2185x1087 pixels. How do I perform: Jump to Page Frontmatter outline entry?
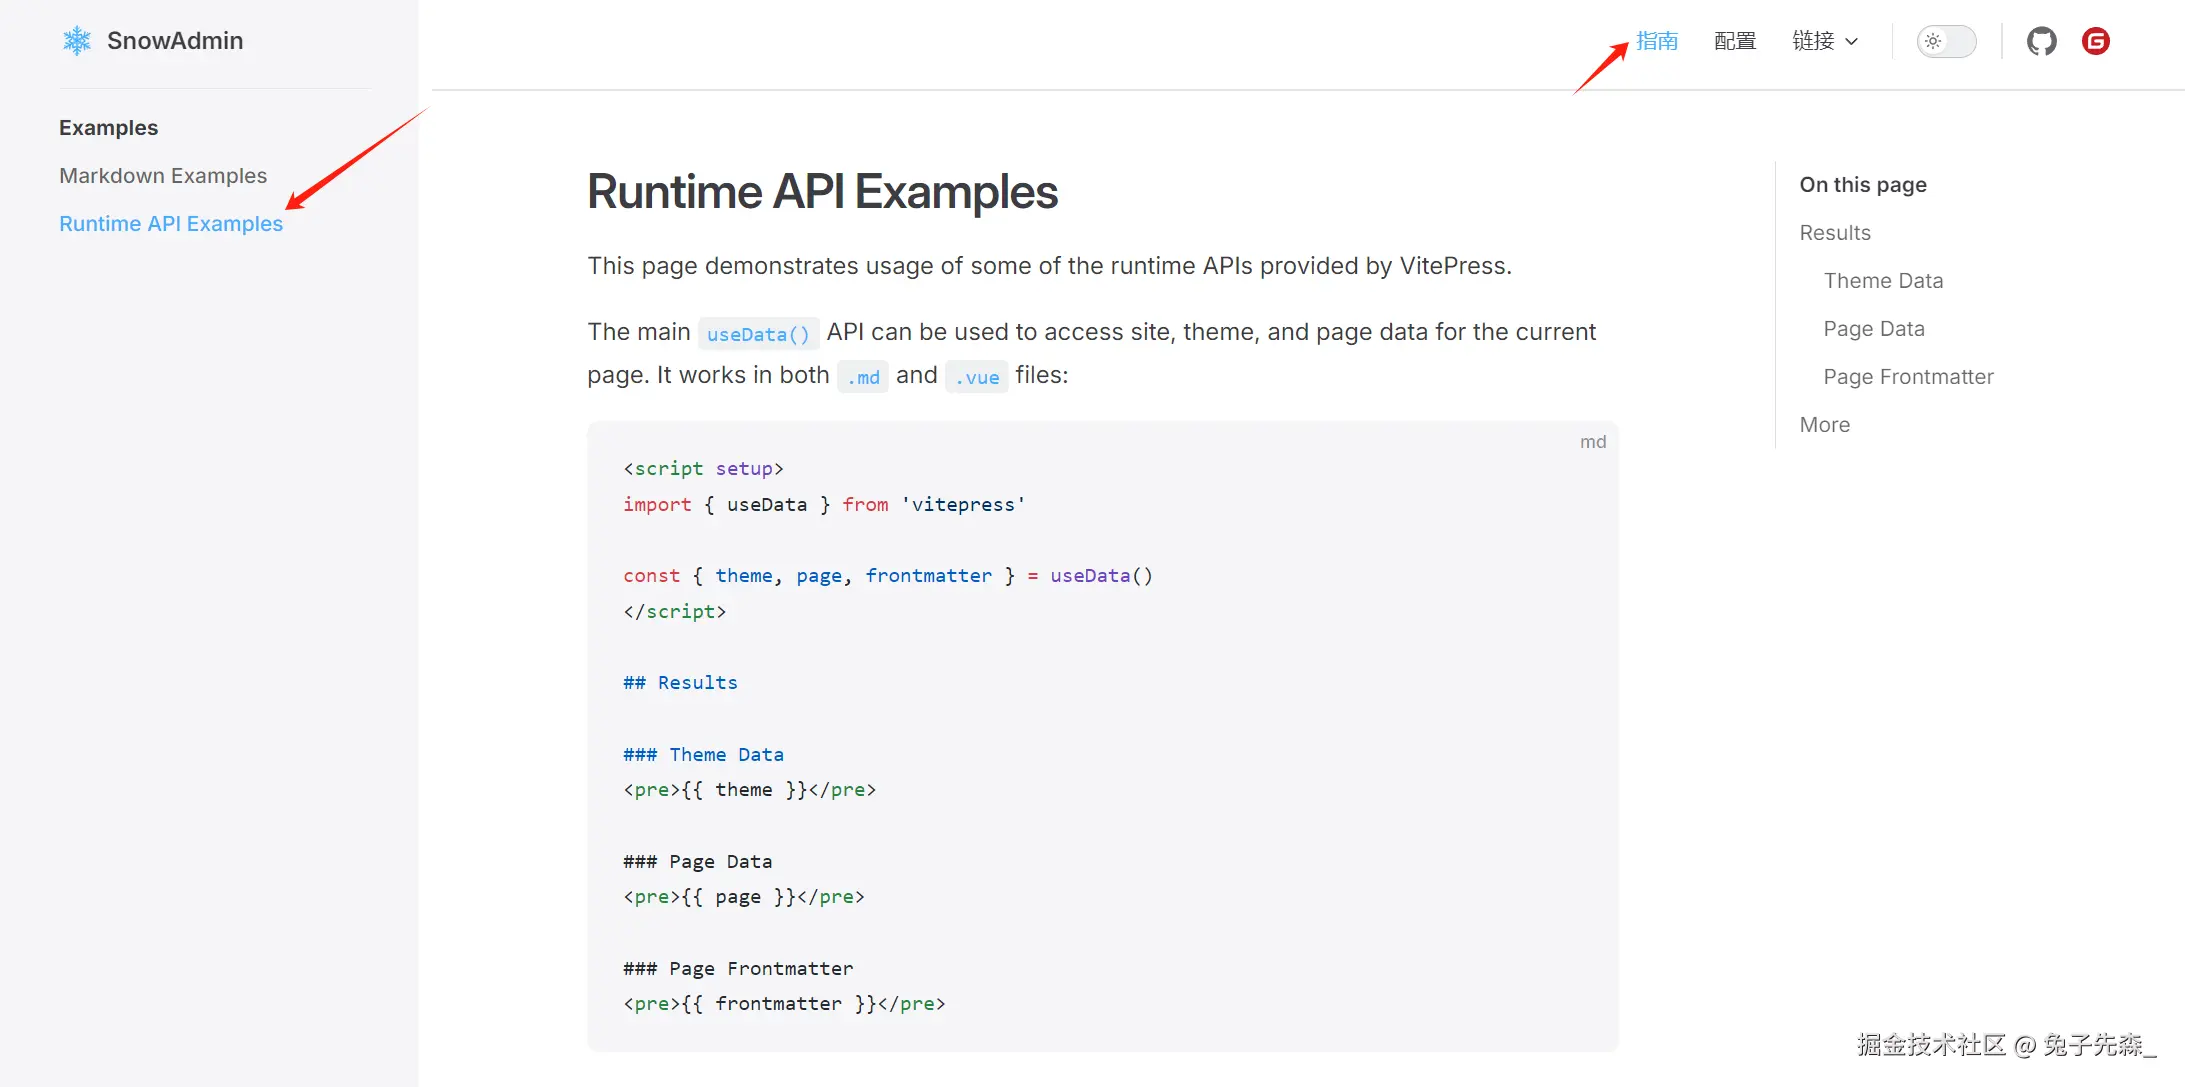coord(1908,377)
